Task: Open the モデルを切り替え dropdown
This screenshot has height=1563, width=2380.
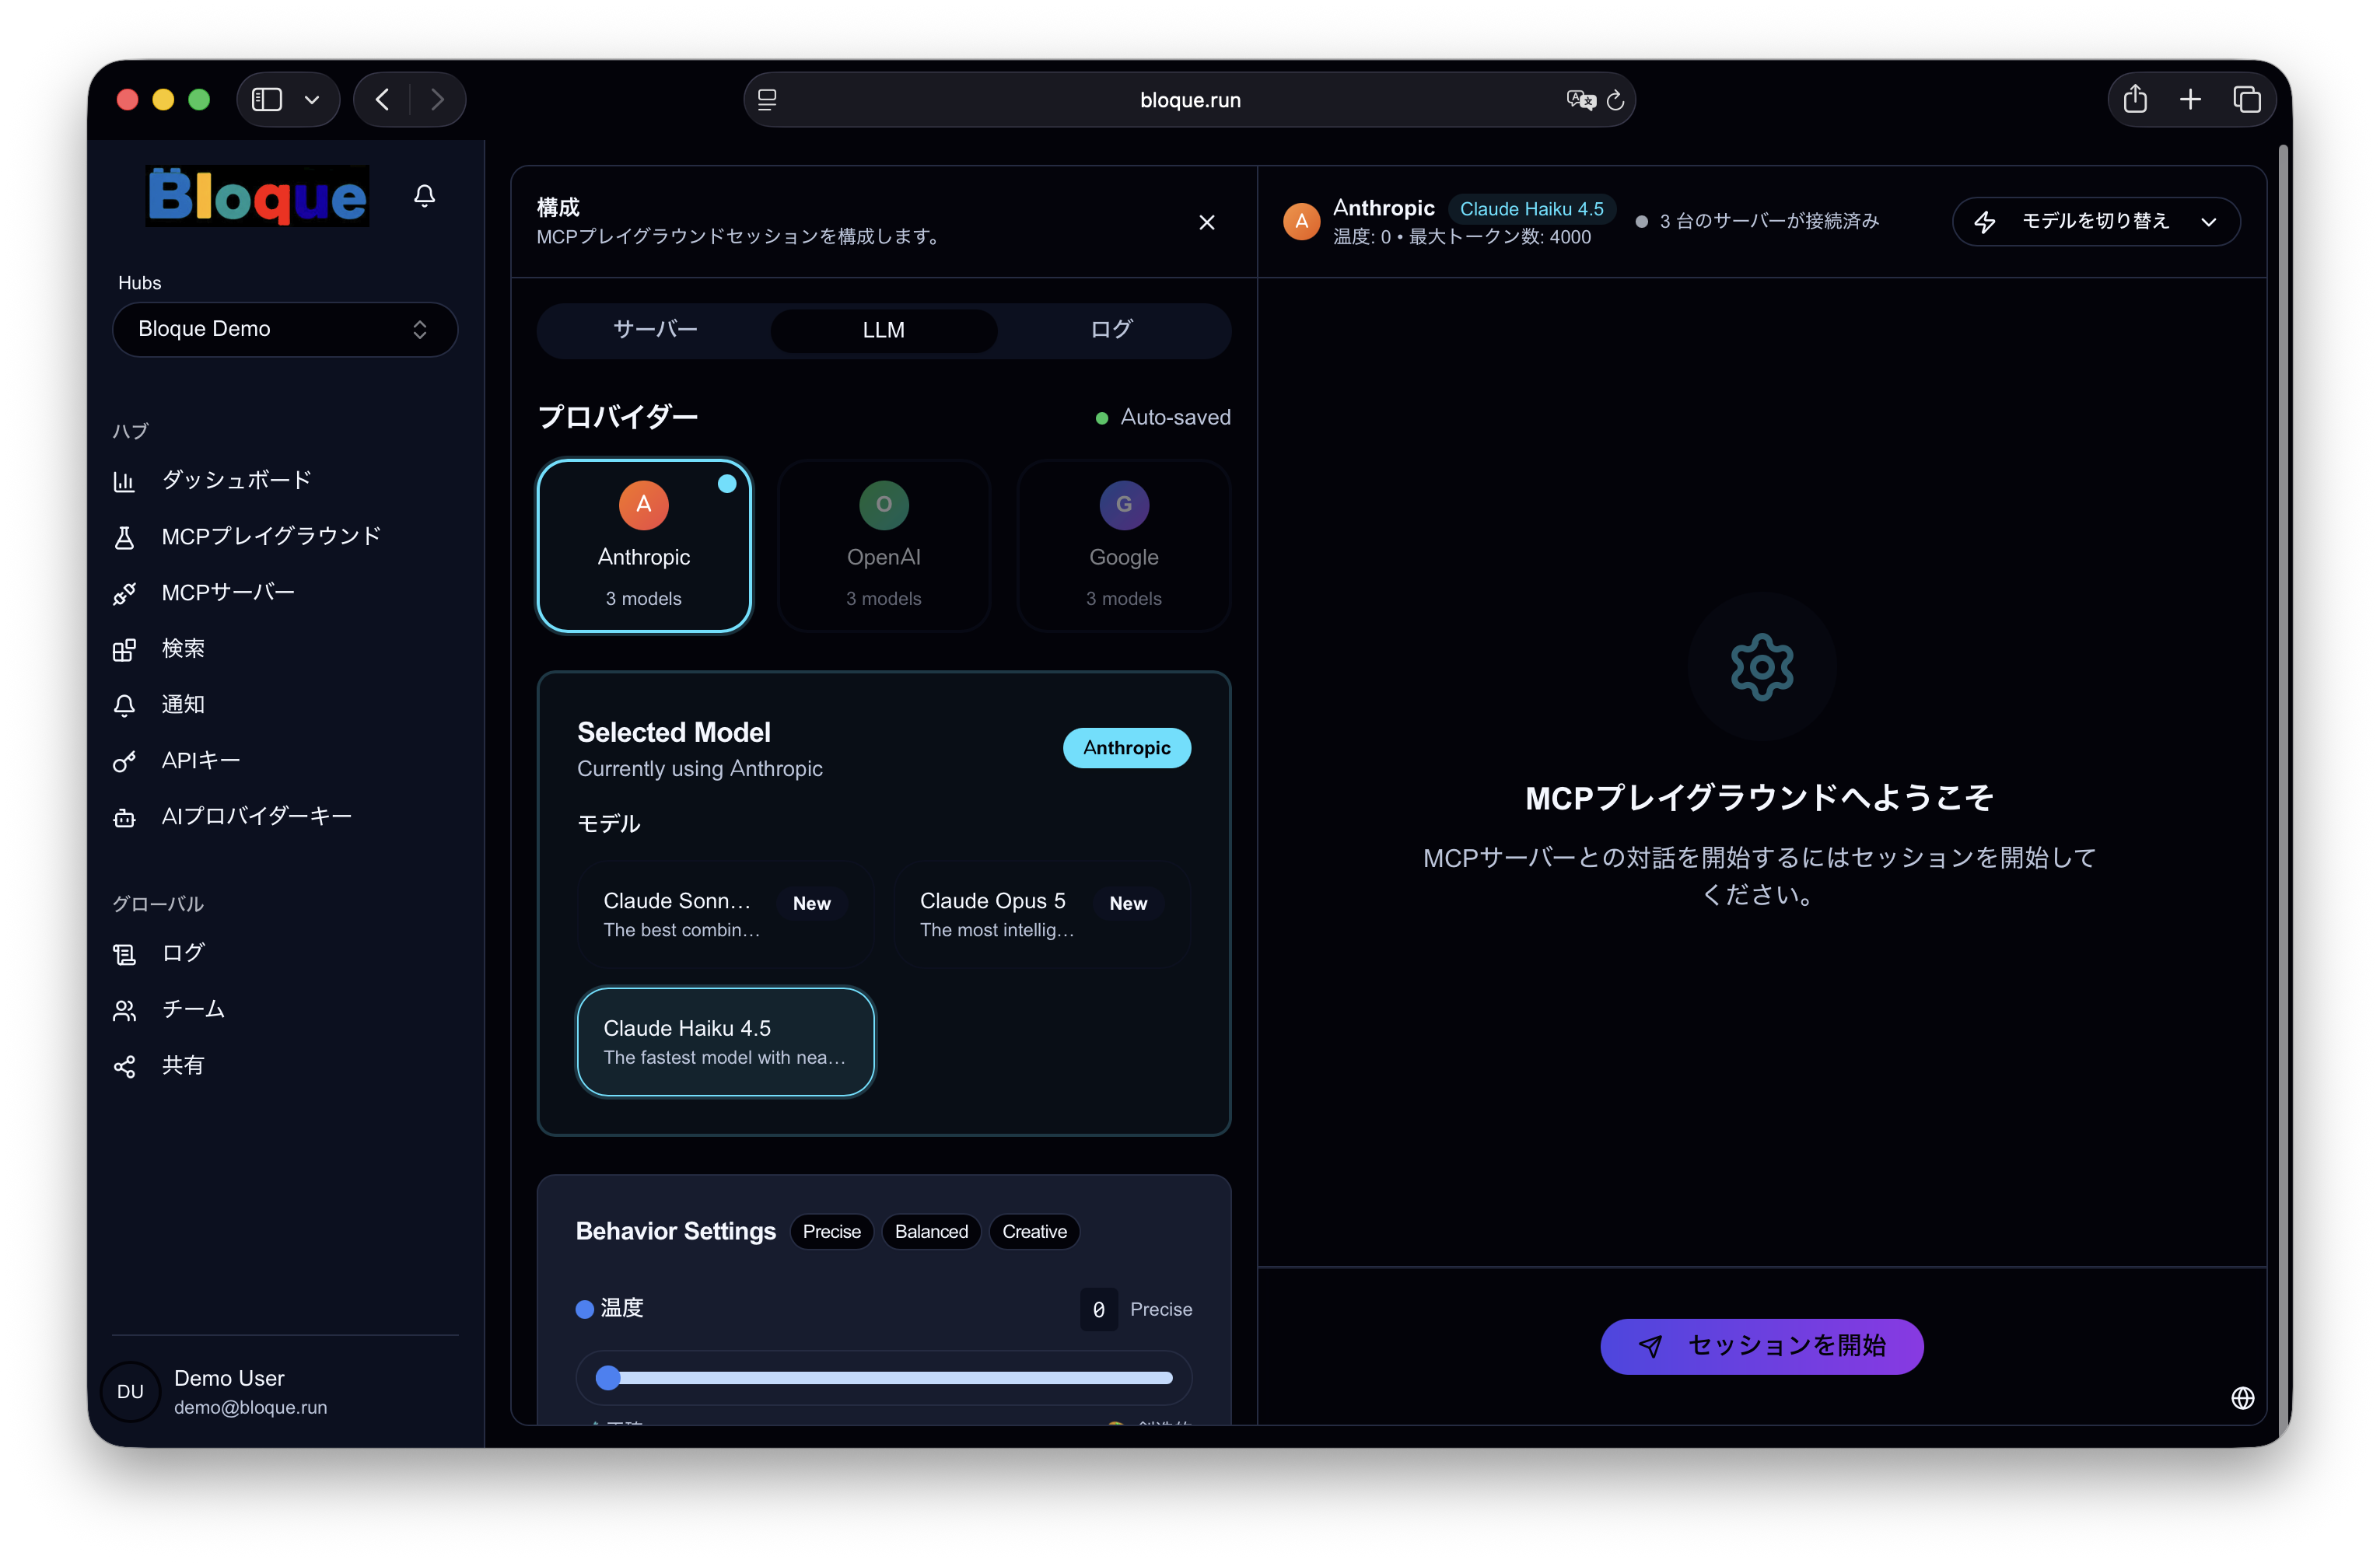Action: (2096, 221)
